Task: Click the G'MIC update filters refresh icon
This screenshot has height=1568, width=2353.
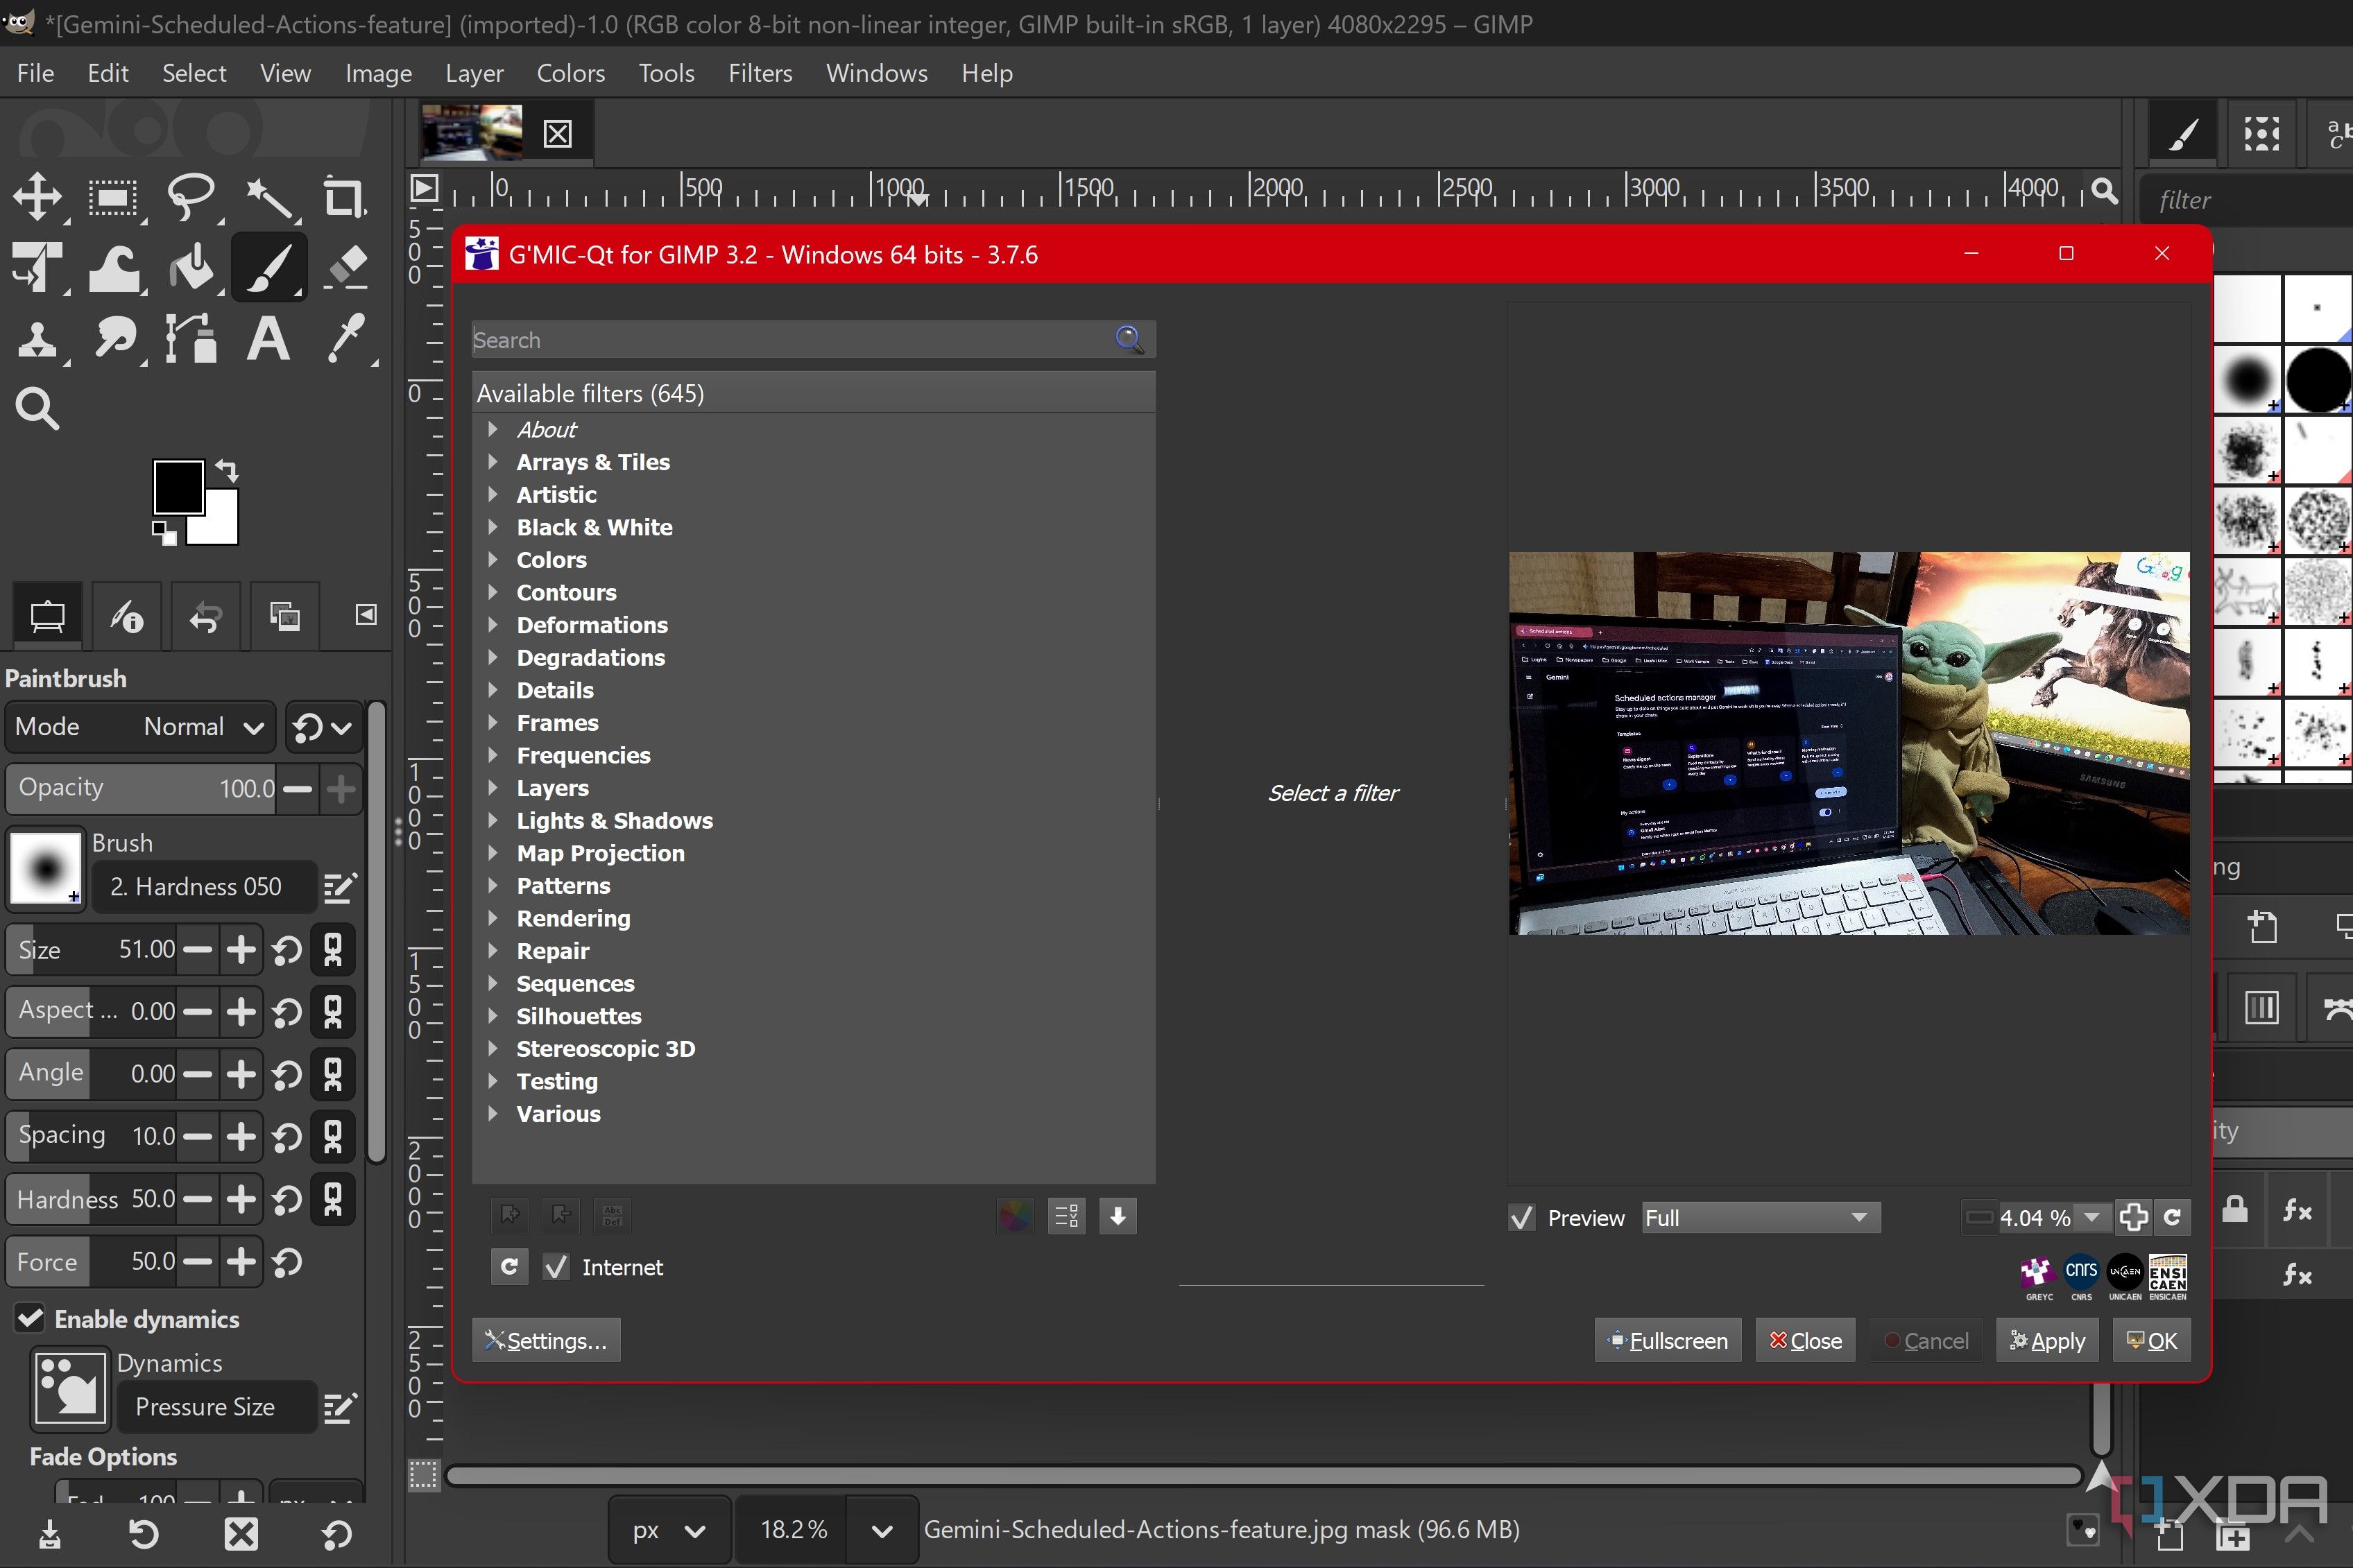Action: click(x=509, y=1266)
